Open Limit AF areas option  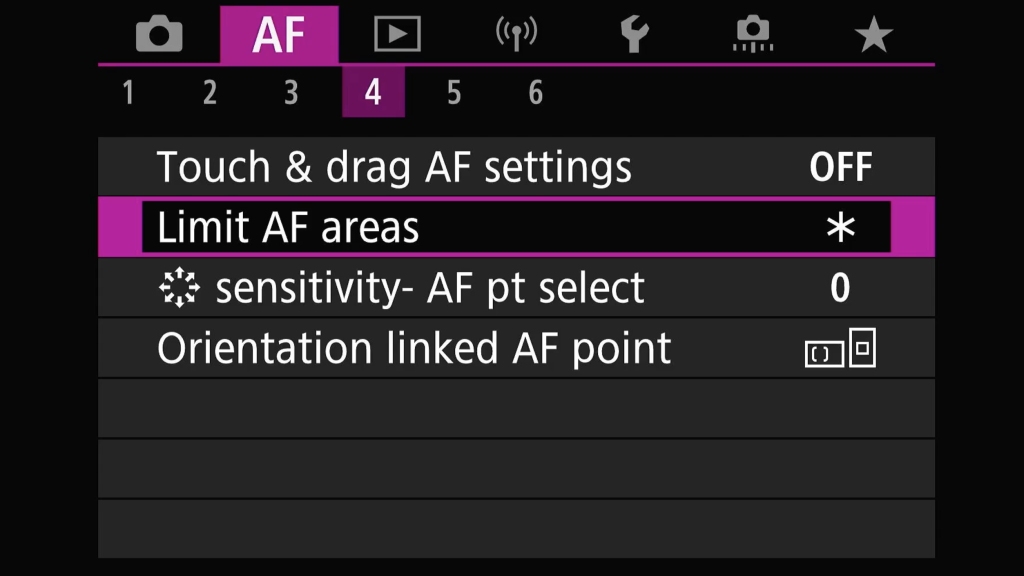(x=516, y=227)
